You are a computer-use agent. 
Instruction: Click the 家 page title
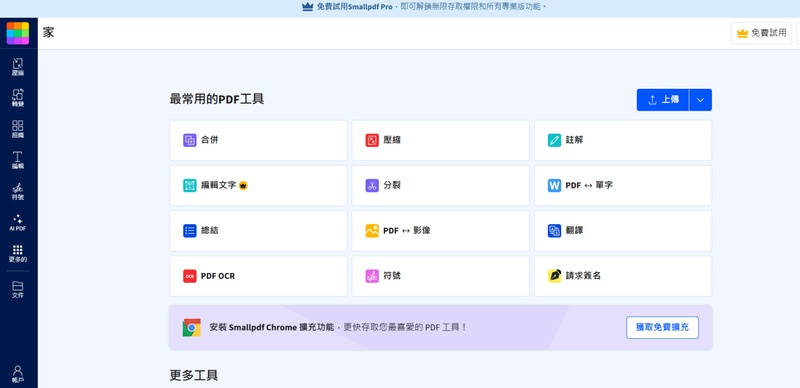point(48,33)
